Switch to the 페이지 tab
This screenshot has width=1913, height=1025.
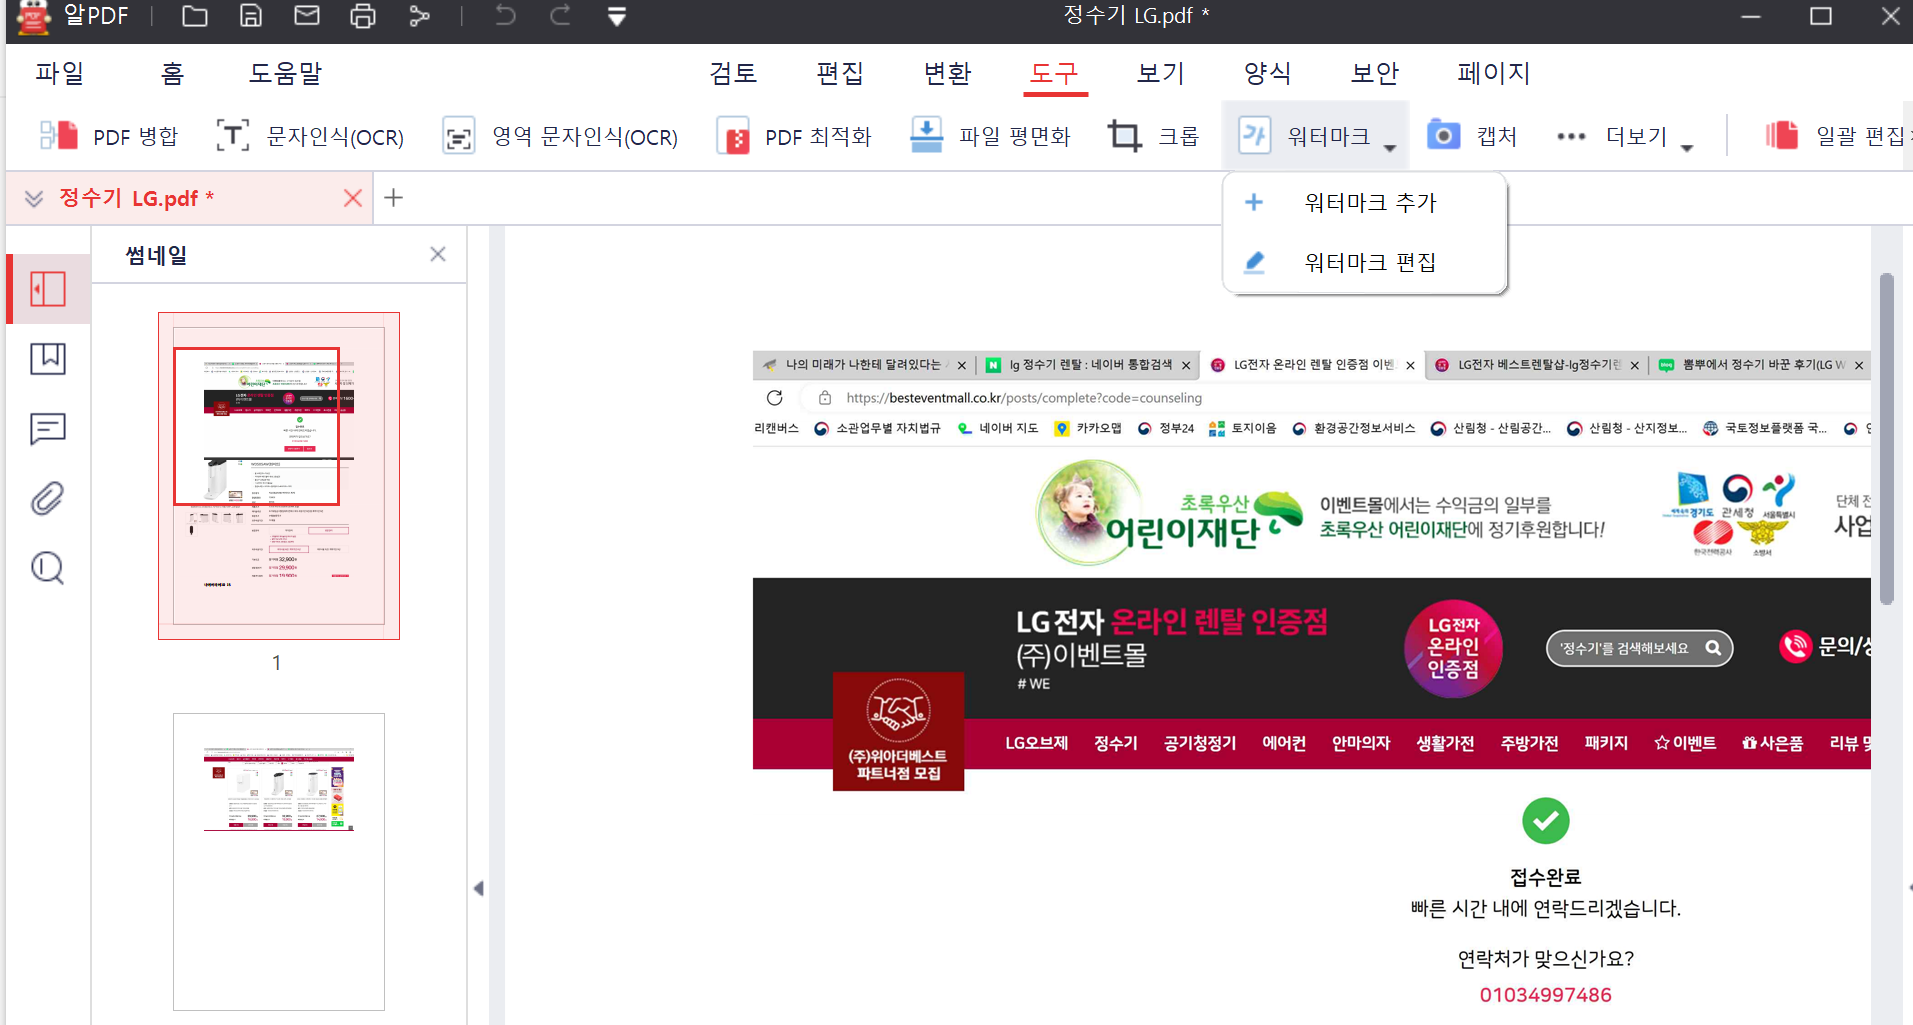[x=1494, y=73]
